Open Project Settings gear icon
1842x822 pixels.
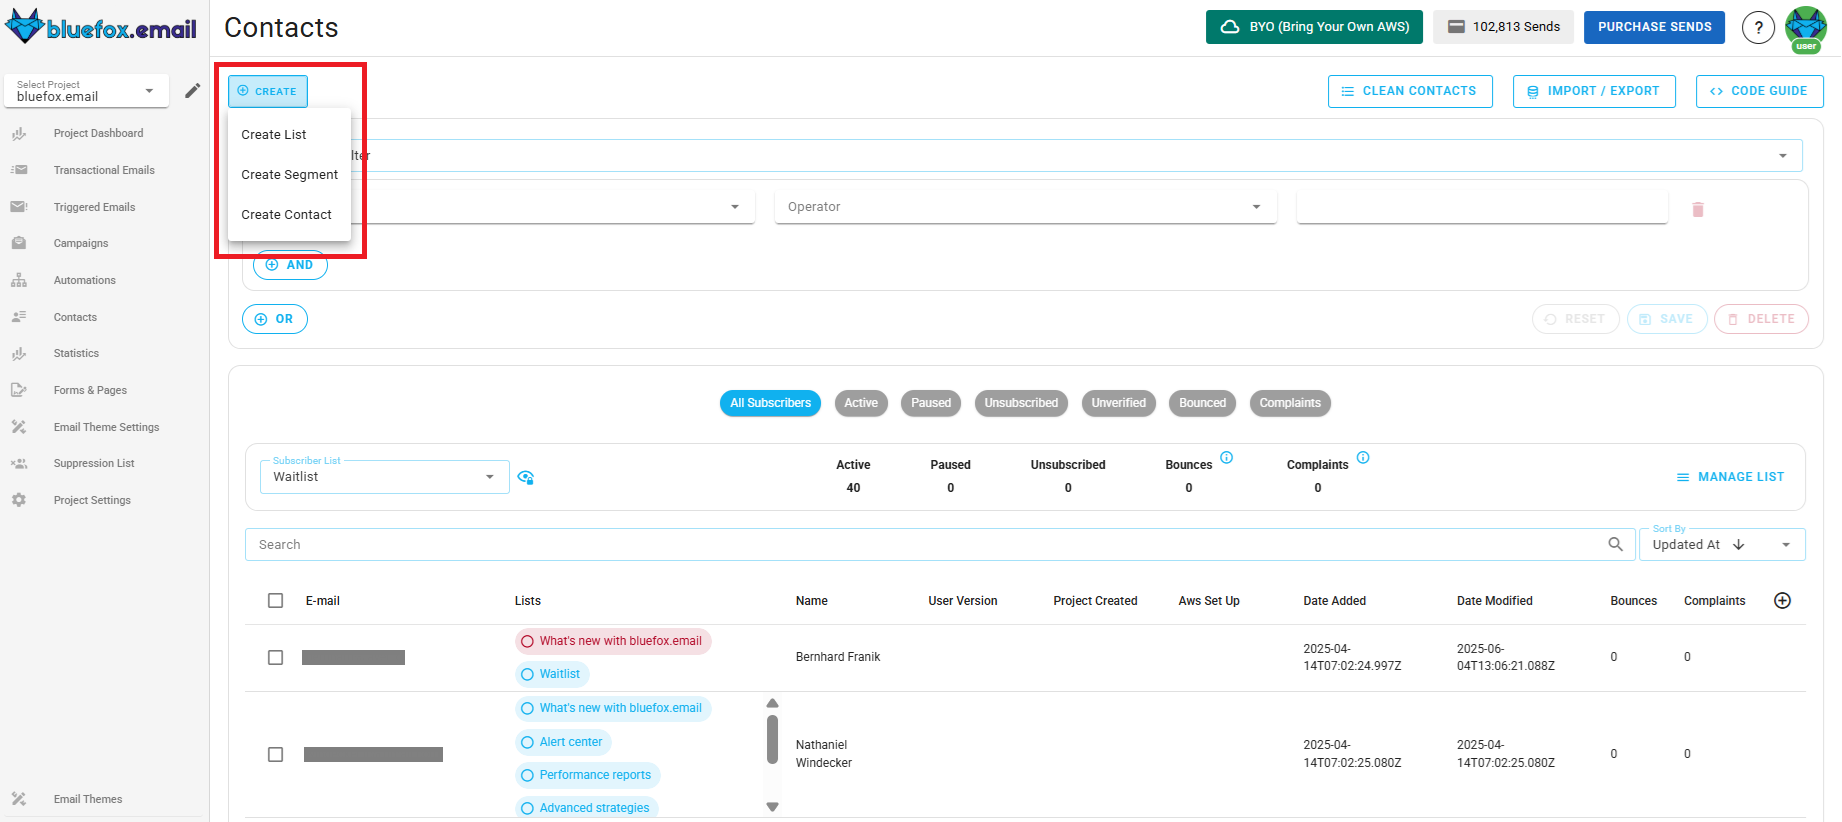[19, 500]
